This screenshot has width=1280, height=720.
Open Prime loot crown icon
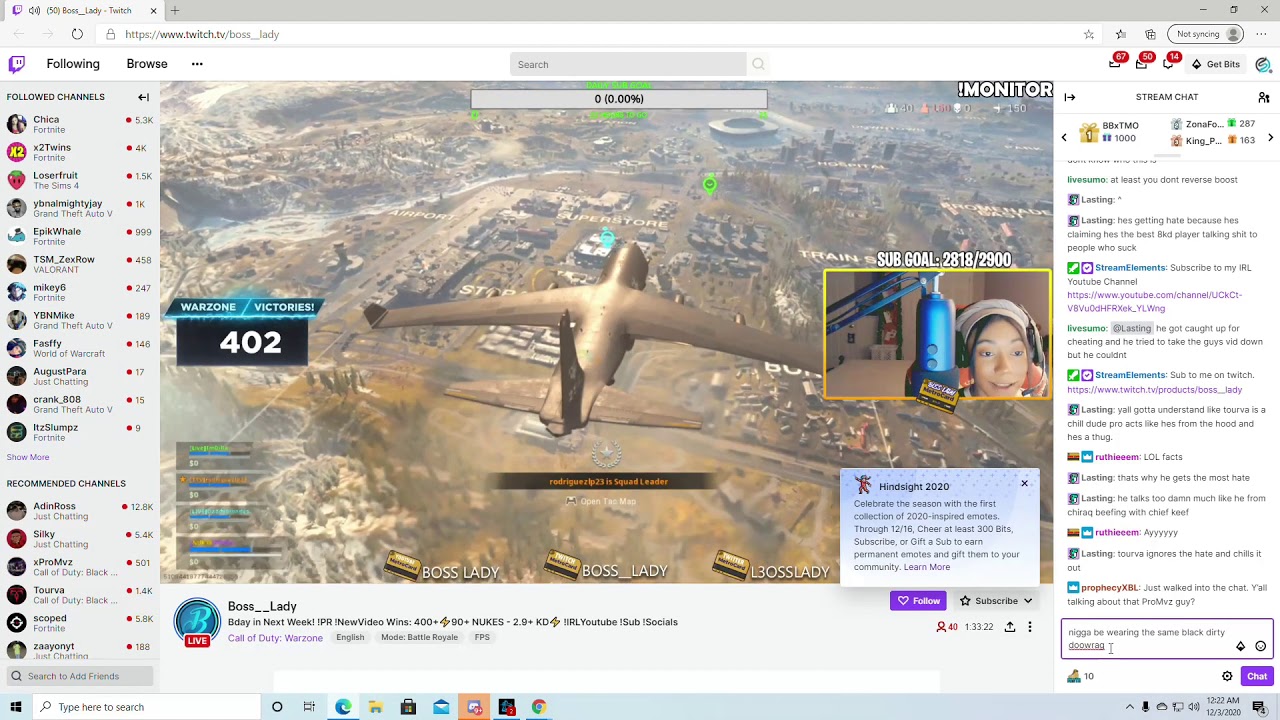[1115, 64]
